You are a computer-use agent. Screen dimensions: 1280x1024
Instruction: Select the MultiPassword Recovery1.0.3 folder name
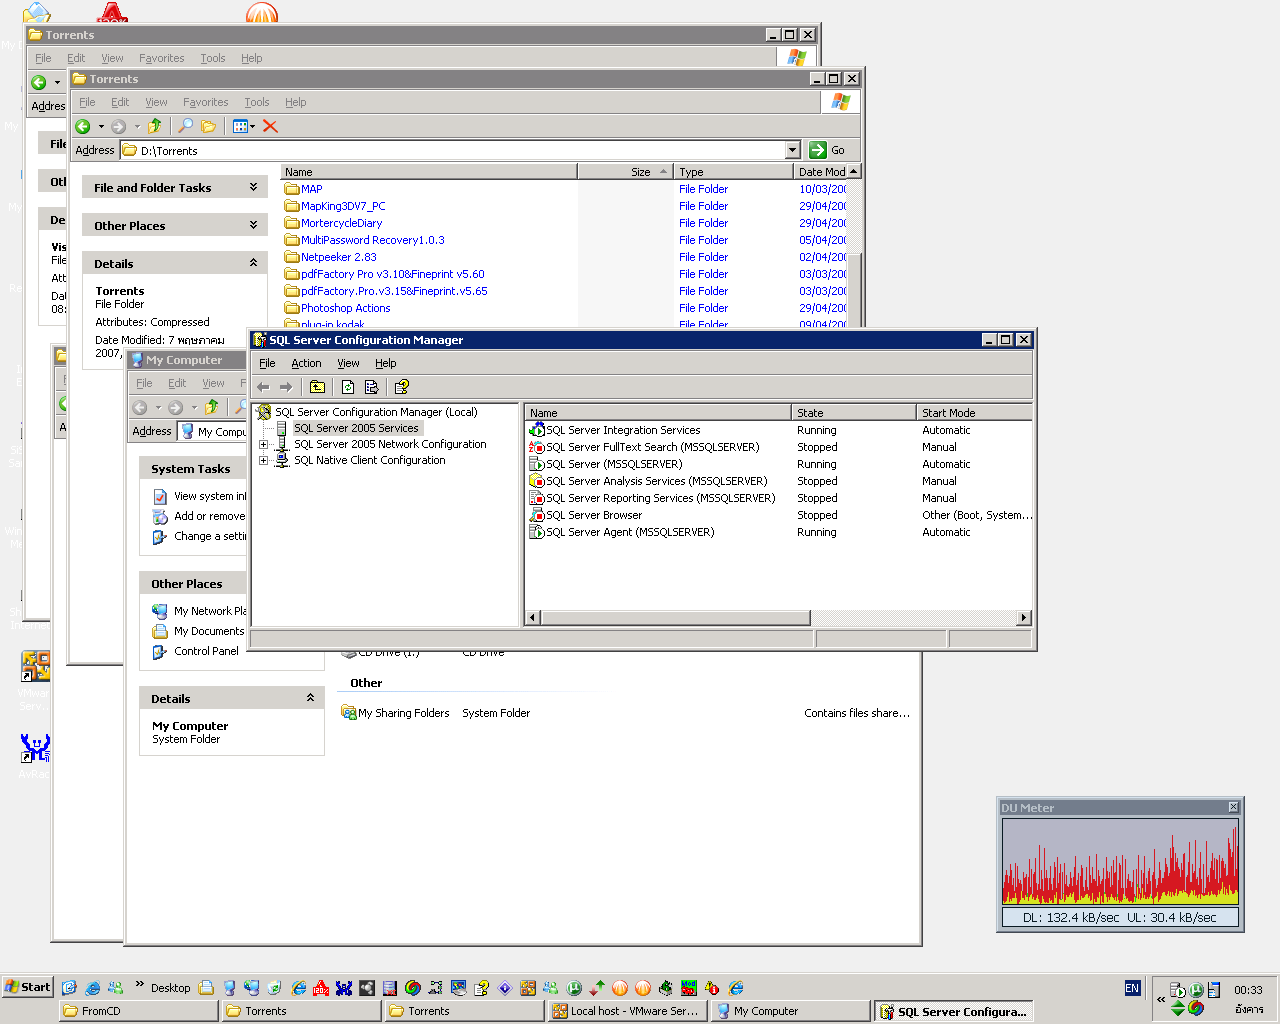373,240
